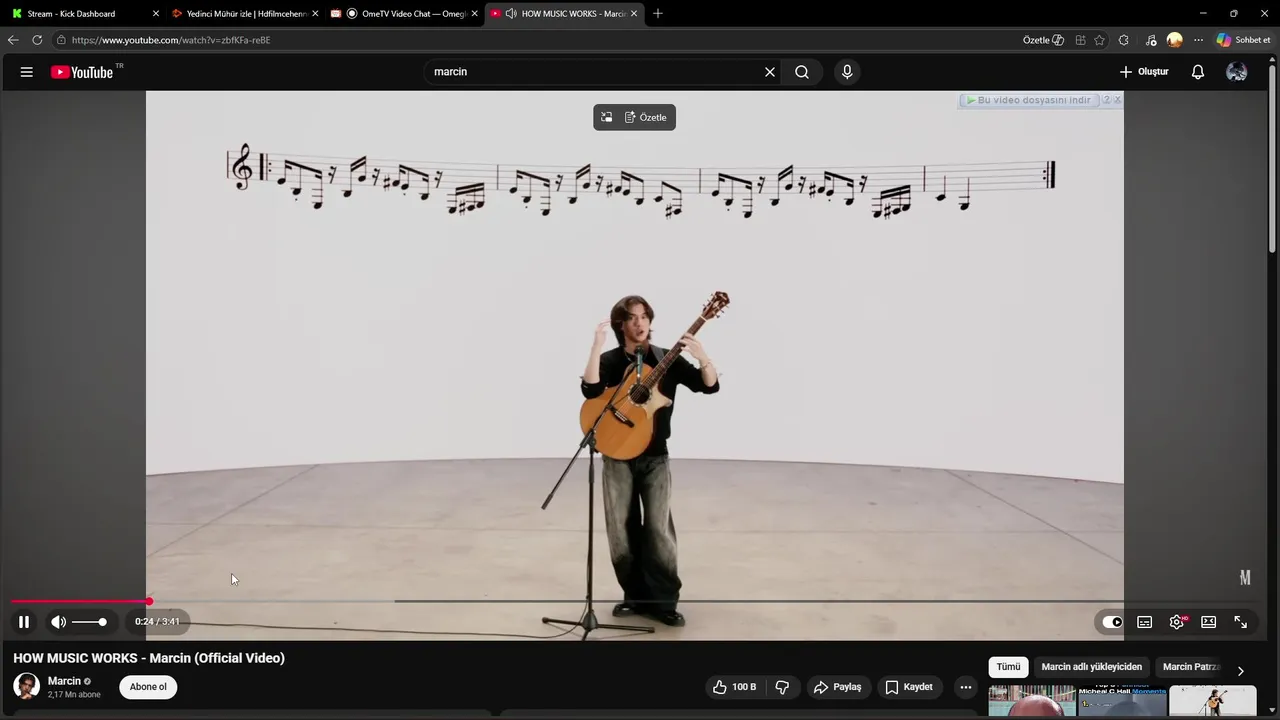This screenshot has width=1280, height=720.
Task: Dislike the video
Action: tap(782, 687)
